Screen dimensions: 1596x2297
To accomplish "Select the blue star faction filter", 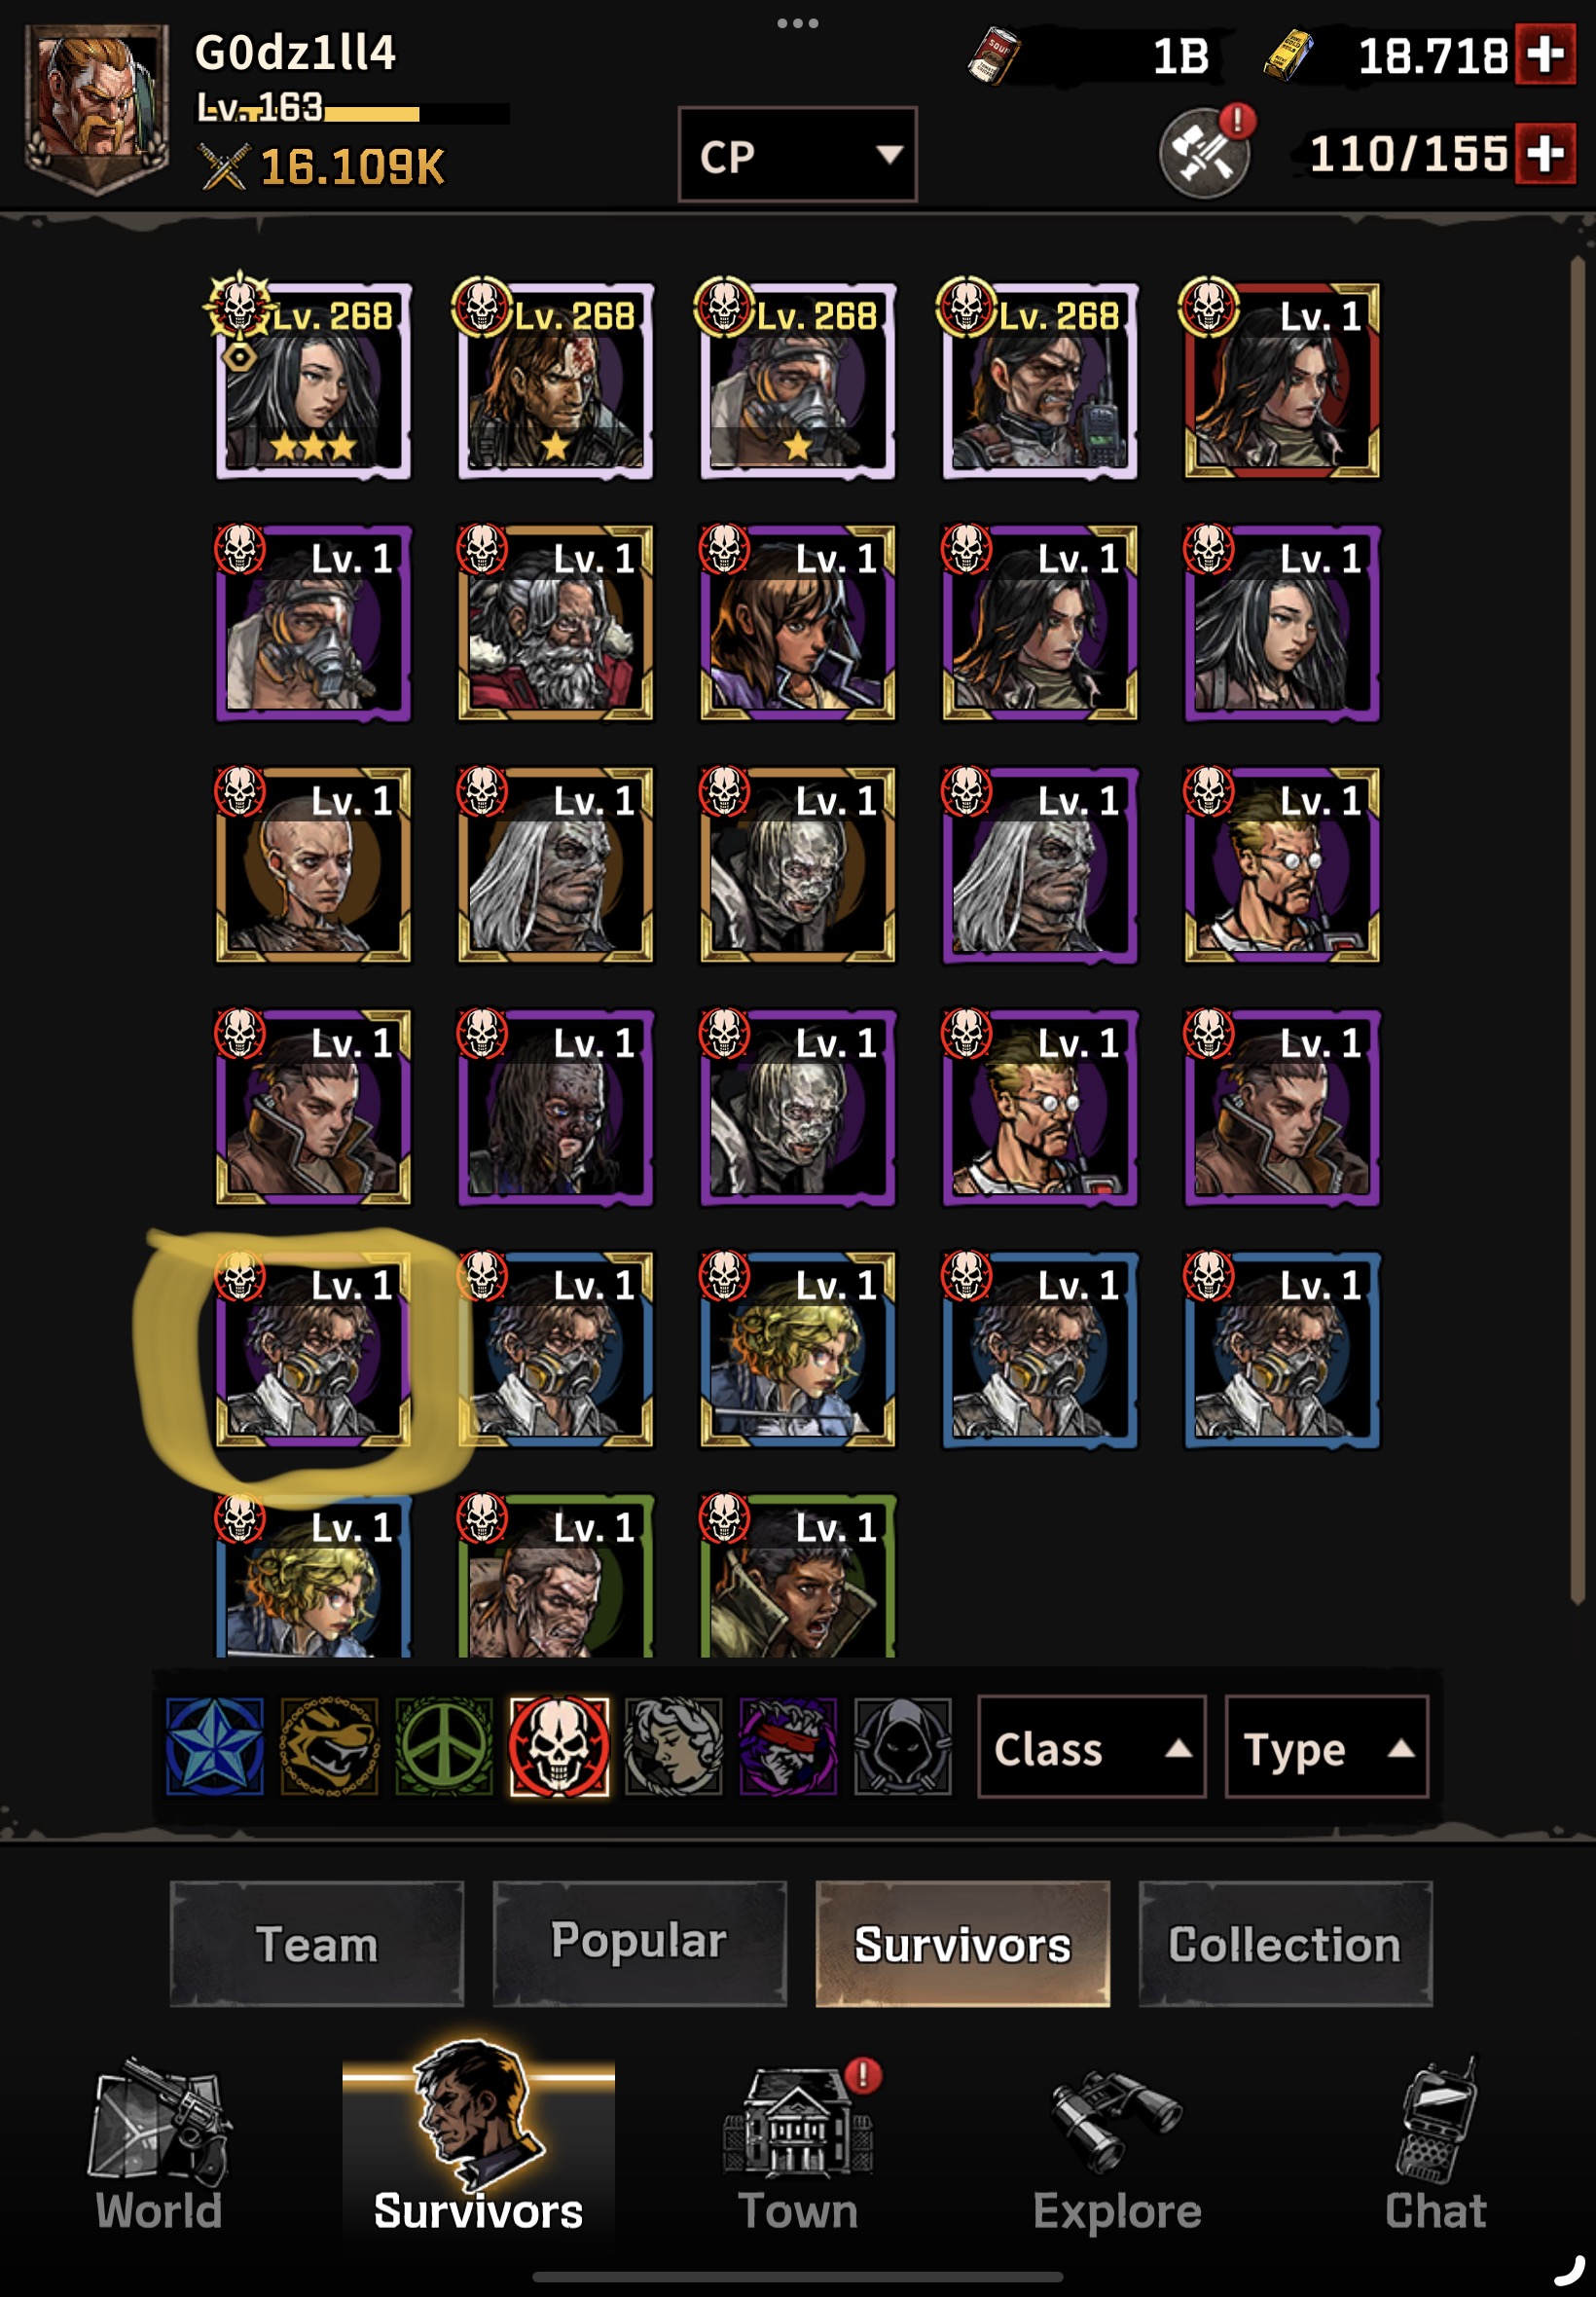I will coord(215,1746).
